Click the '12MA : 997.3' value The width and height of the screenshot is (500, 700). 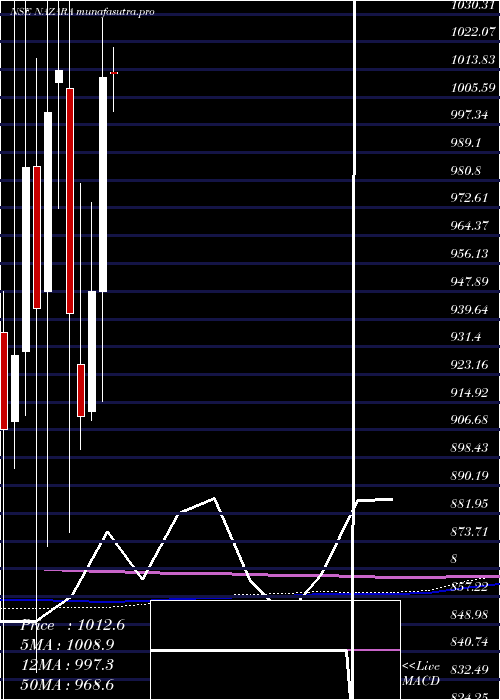[67, 665]
